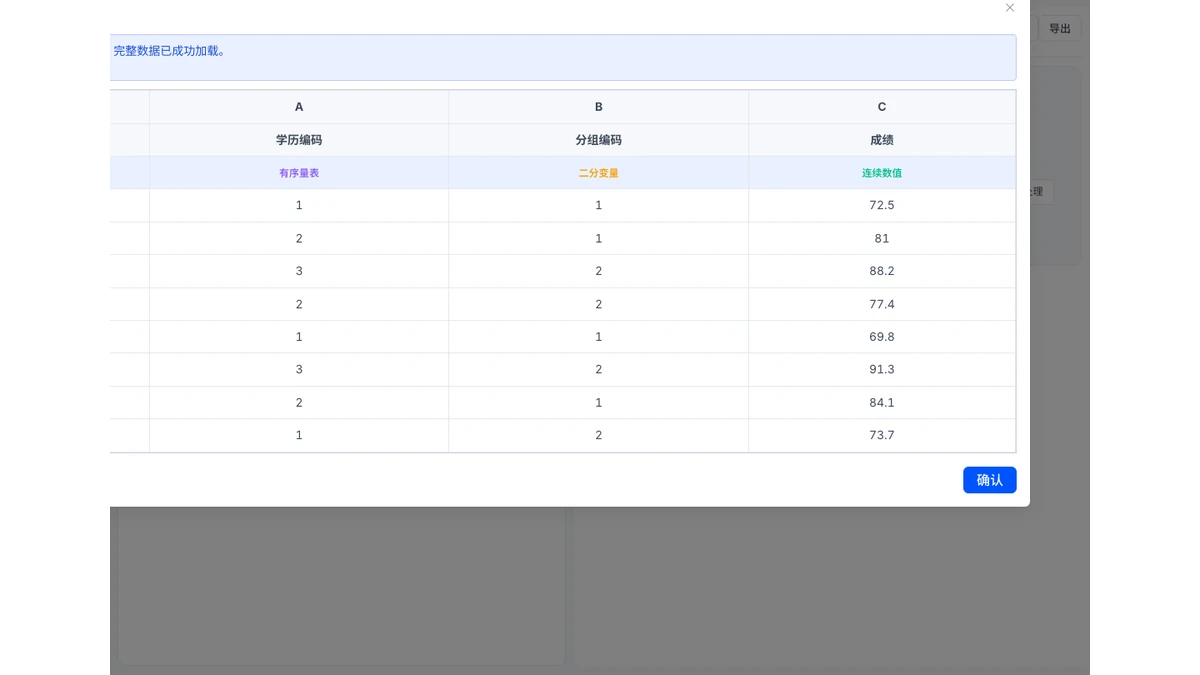Select the 成绩 cell showing 91.3
The width and height of the screenshot is (1200, 675).
coord(882,369)
